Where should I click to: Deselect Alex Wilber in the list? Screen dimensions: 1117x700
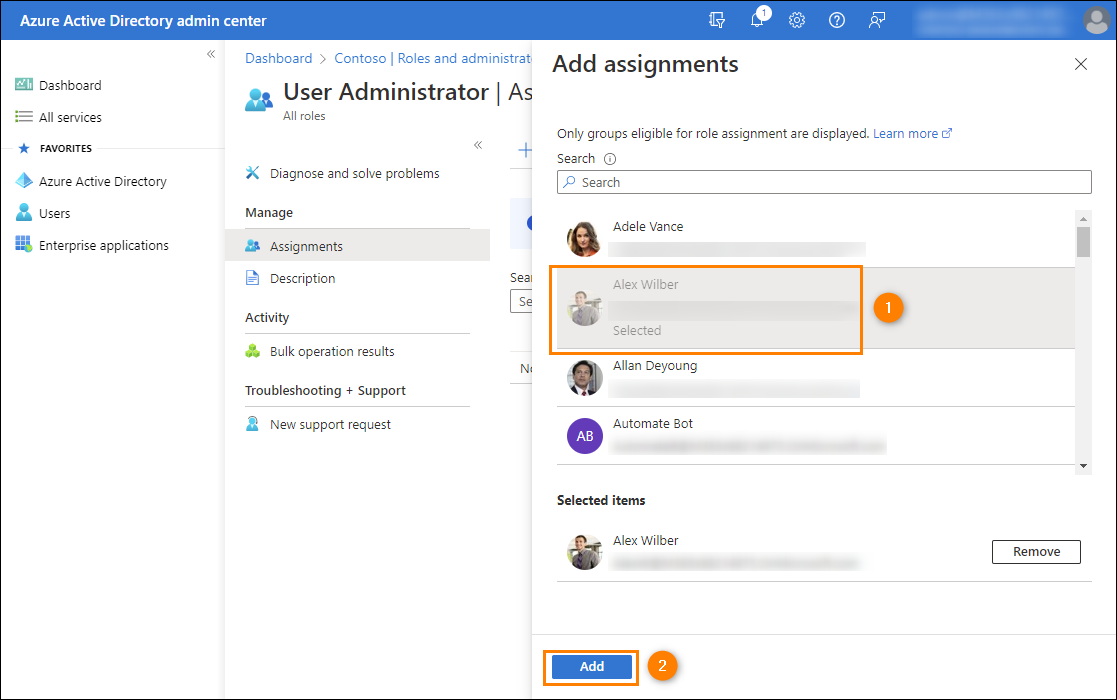[816, 308]
